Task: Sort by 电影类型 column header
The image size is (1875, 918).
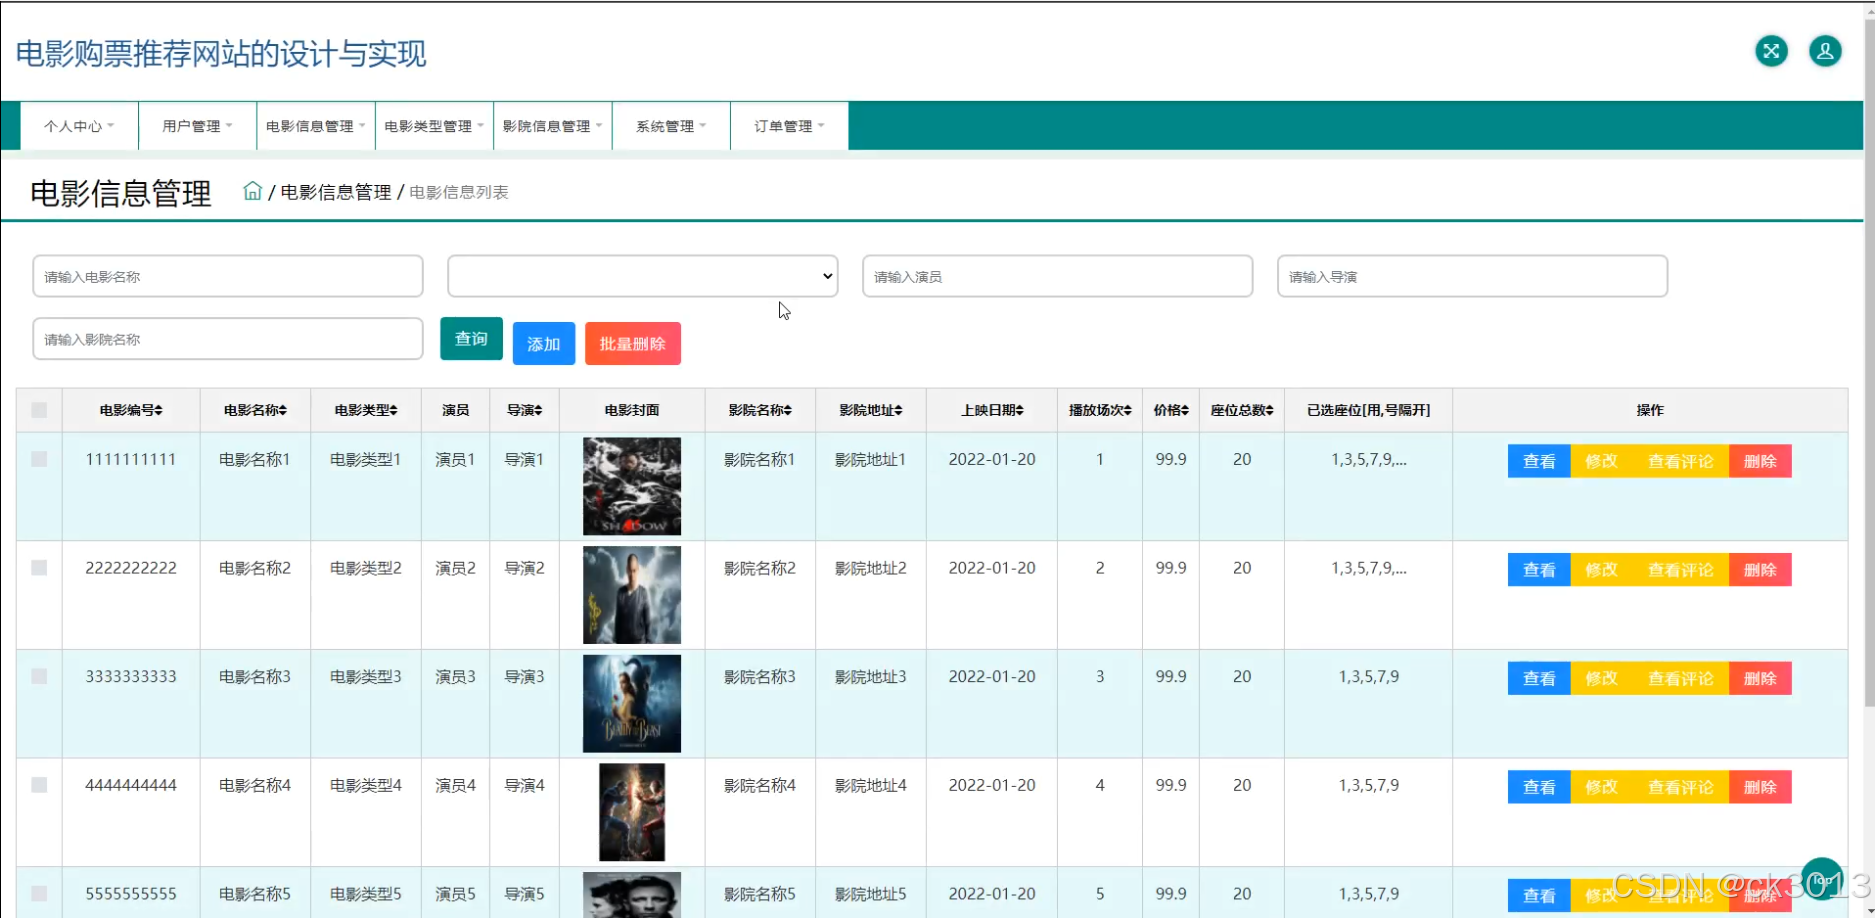Action: pyautogui.click(x=366, y=410)
